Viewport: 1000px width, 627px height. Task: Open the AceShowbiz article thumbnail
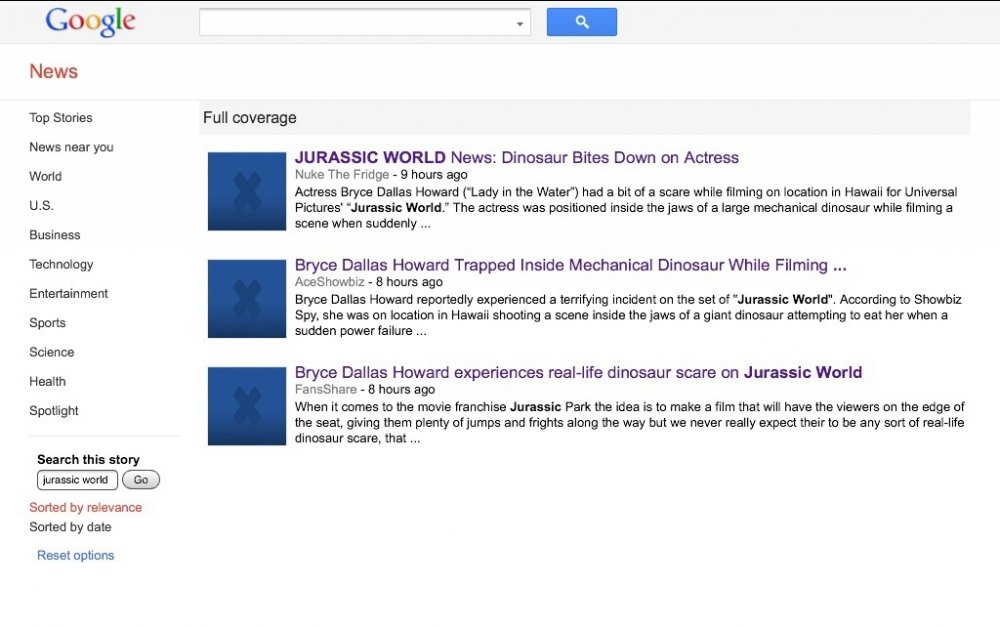(x=246, y=299)
